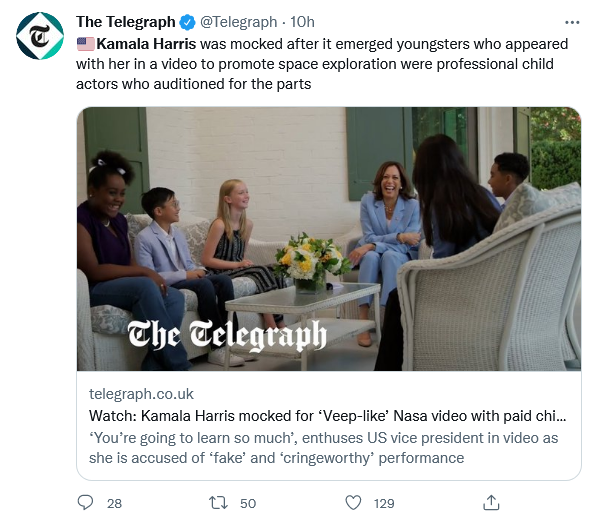The image size is (598, 524).
Task: Click the retweet count 50
Action: [x=248, y=503]
